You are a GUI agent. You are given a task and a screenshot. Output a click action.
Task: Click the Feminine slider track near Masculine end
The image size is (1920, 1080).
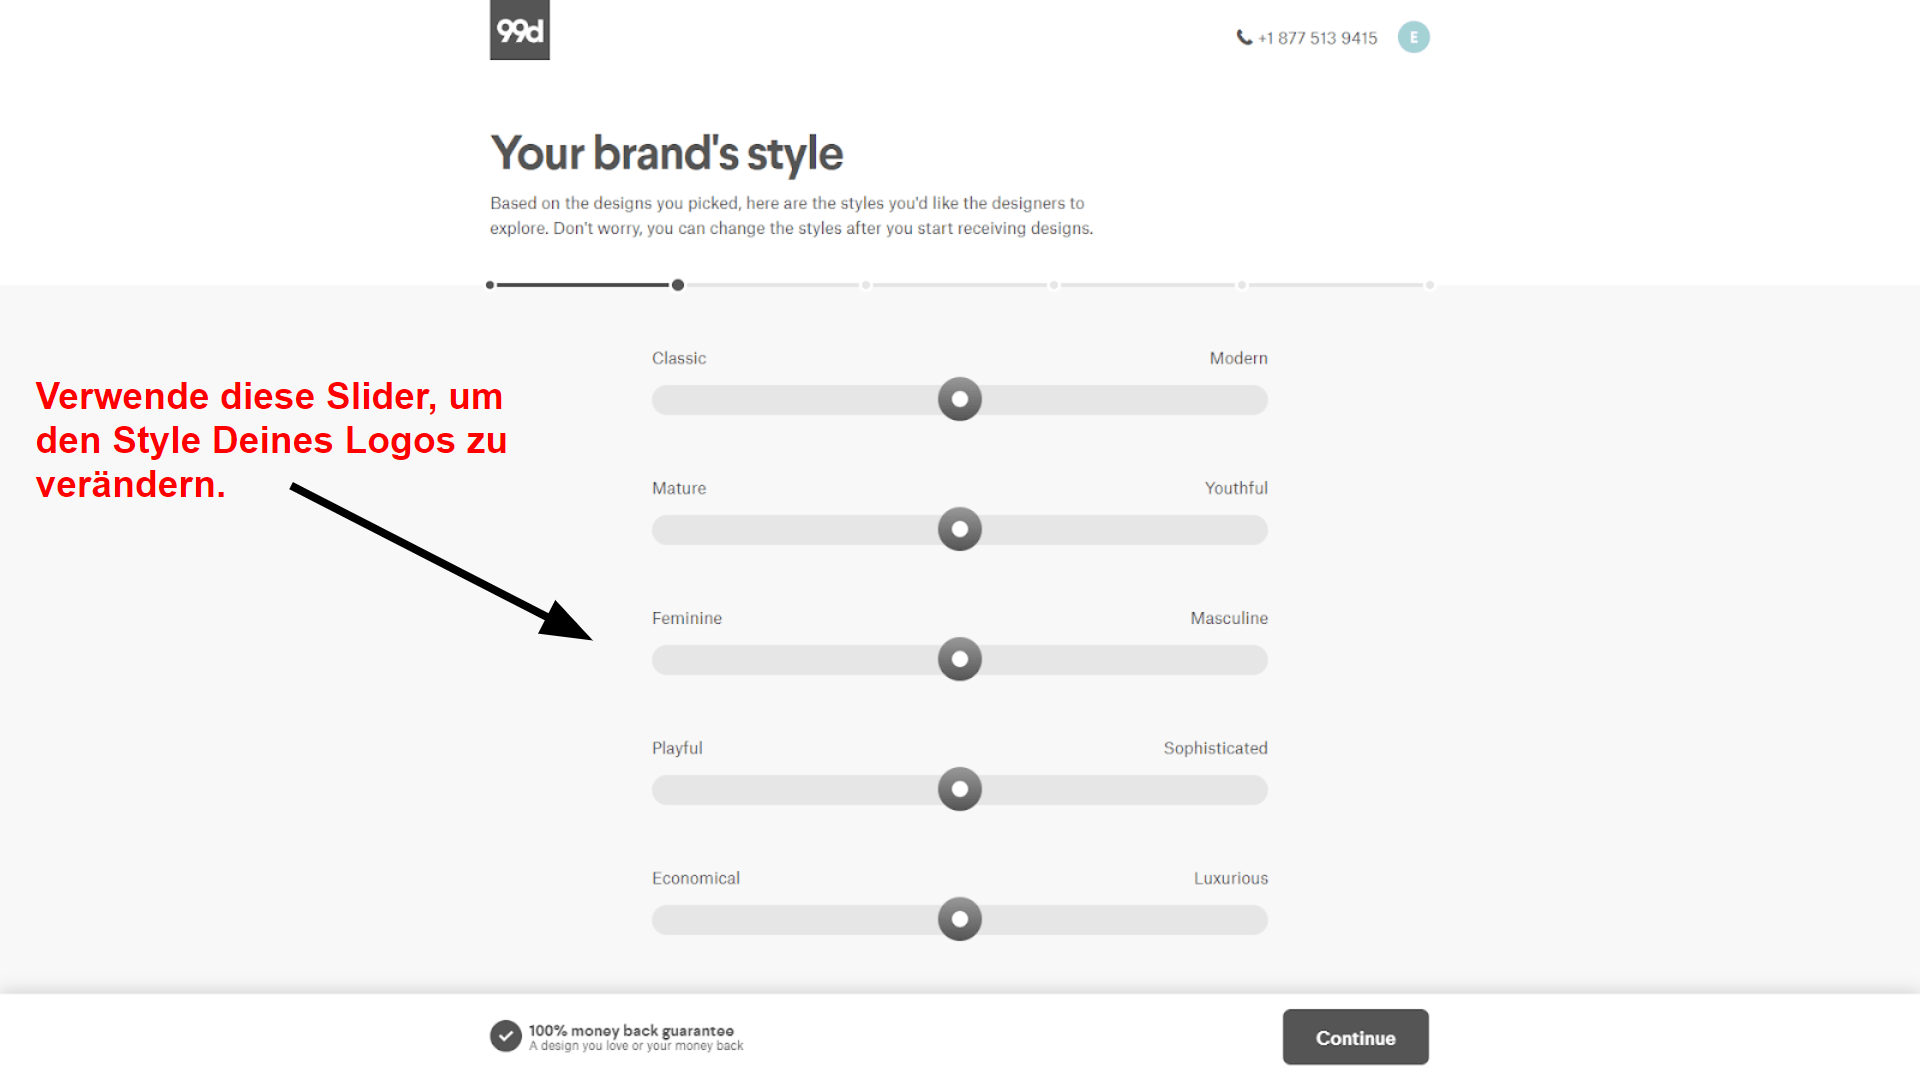click(x=1230, y=660)
